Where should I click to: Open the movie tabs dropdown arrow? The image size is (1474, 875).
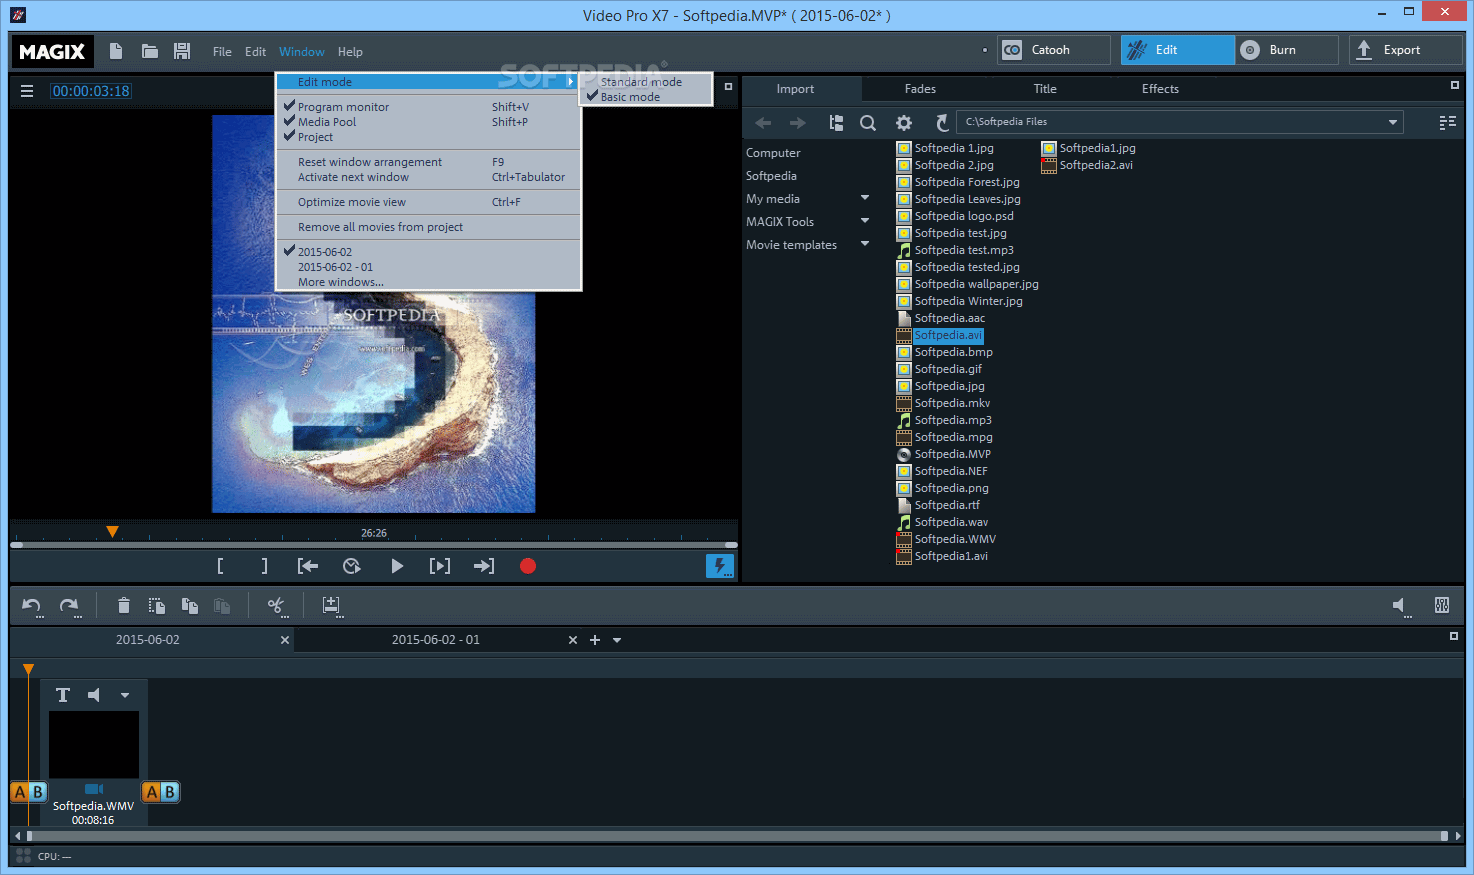click(x=617, y=640)
